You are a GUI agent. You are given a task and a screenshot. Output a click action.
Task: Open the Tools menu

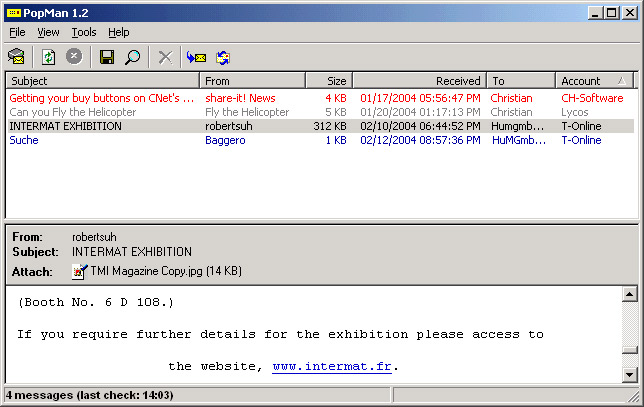coord(84,32)
